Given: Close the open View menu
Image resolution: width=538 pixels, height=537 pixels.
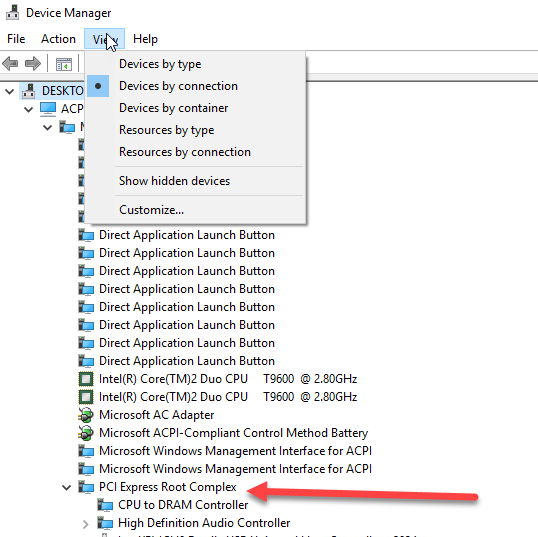Looking at the screenshot, I should point(104,39).
